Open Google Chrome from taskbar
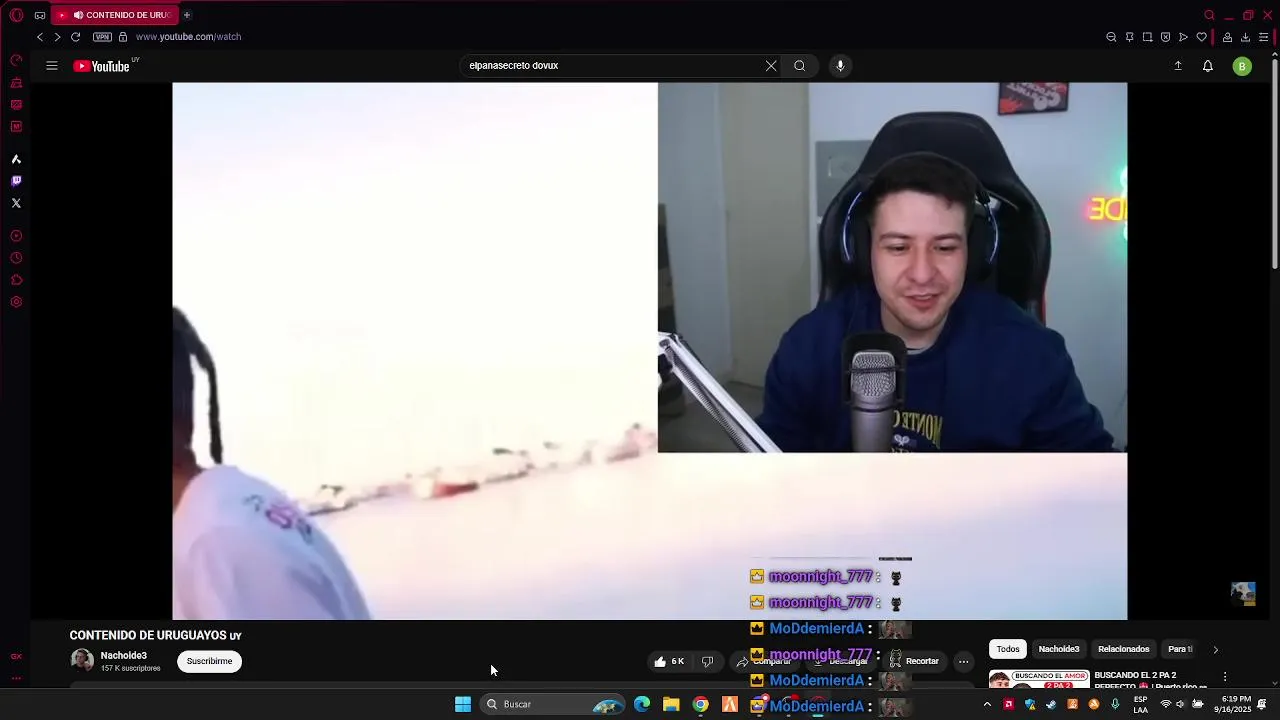The width and height of the screenshot is (1280, 720). [701, 704]
